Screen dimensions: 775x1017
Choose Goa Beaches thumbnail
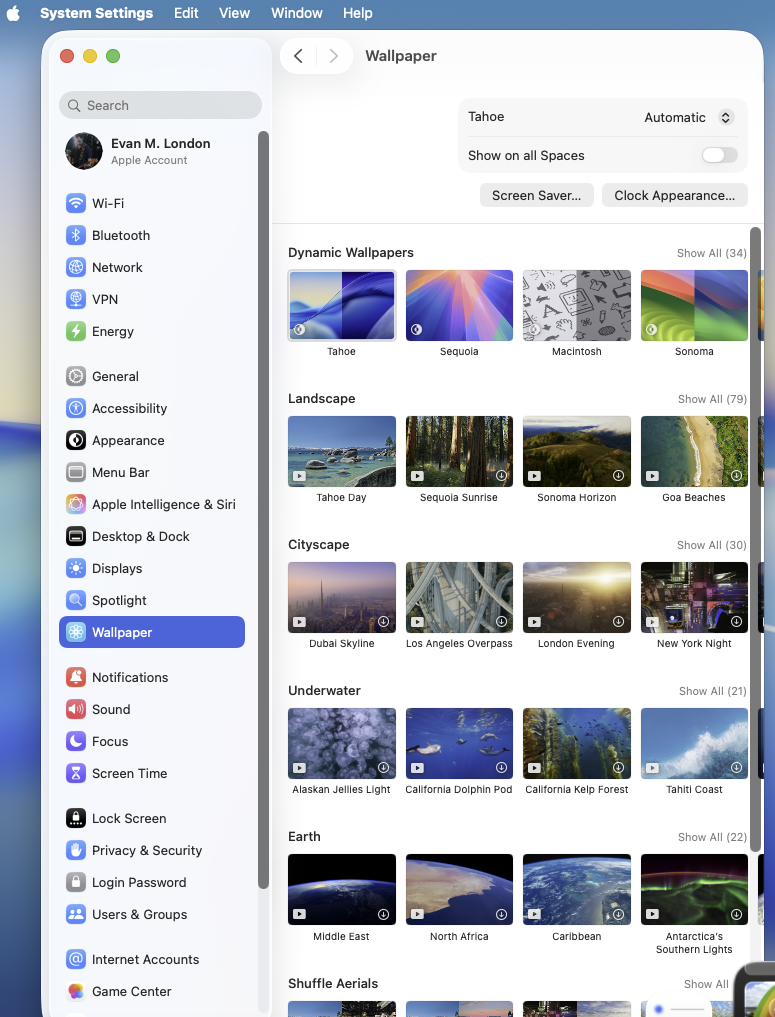694,451
